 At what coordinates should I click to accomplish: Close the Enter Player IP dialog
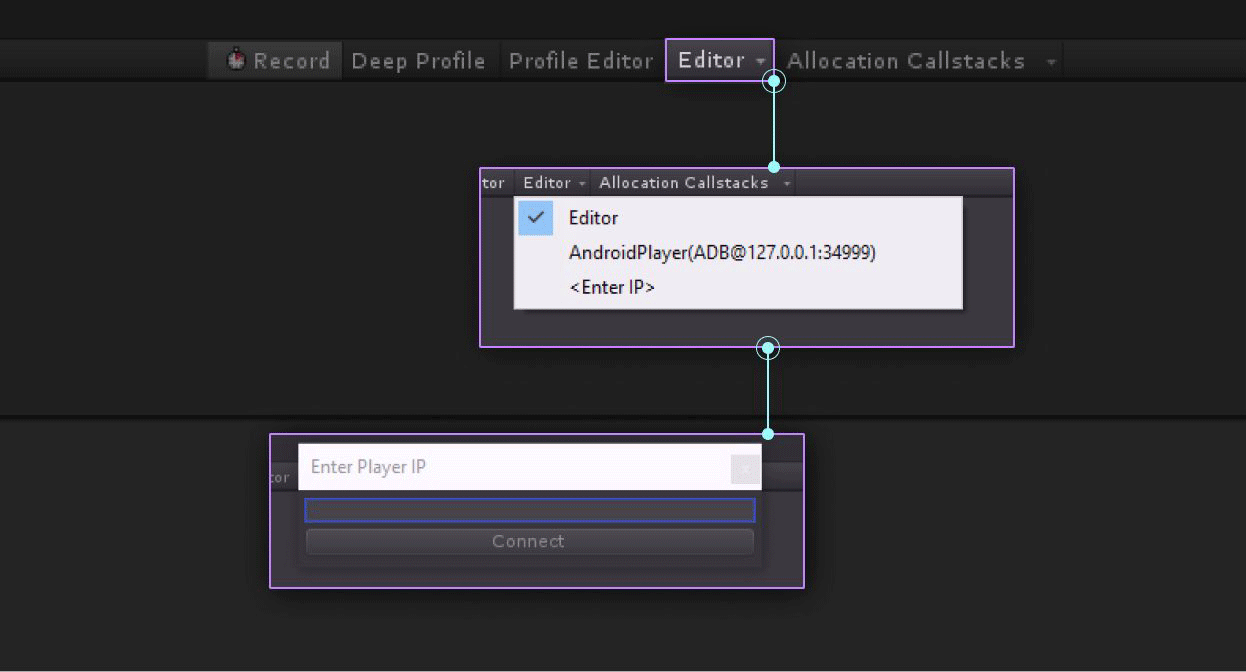pos(745,468)
